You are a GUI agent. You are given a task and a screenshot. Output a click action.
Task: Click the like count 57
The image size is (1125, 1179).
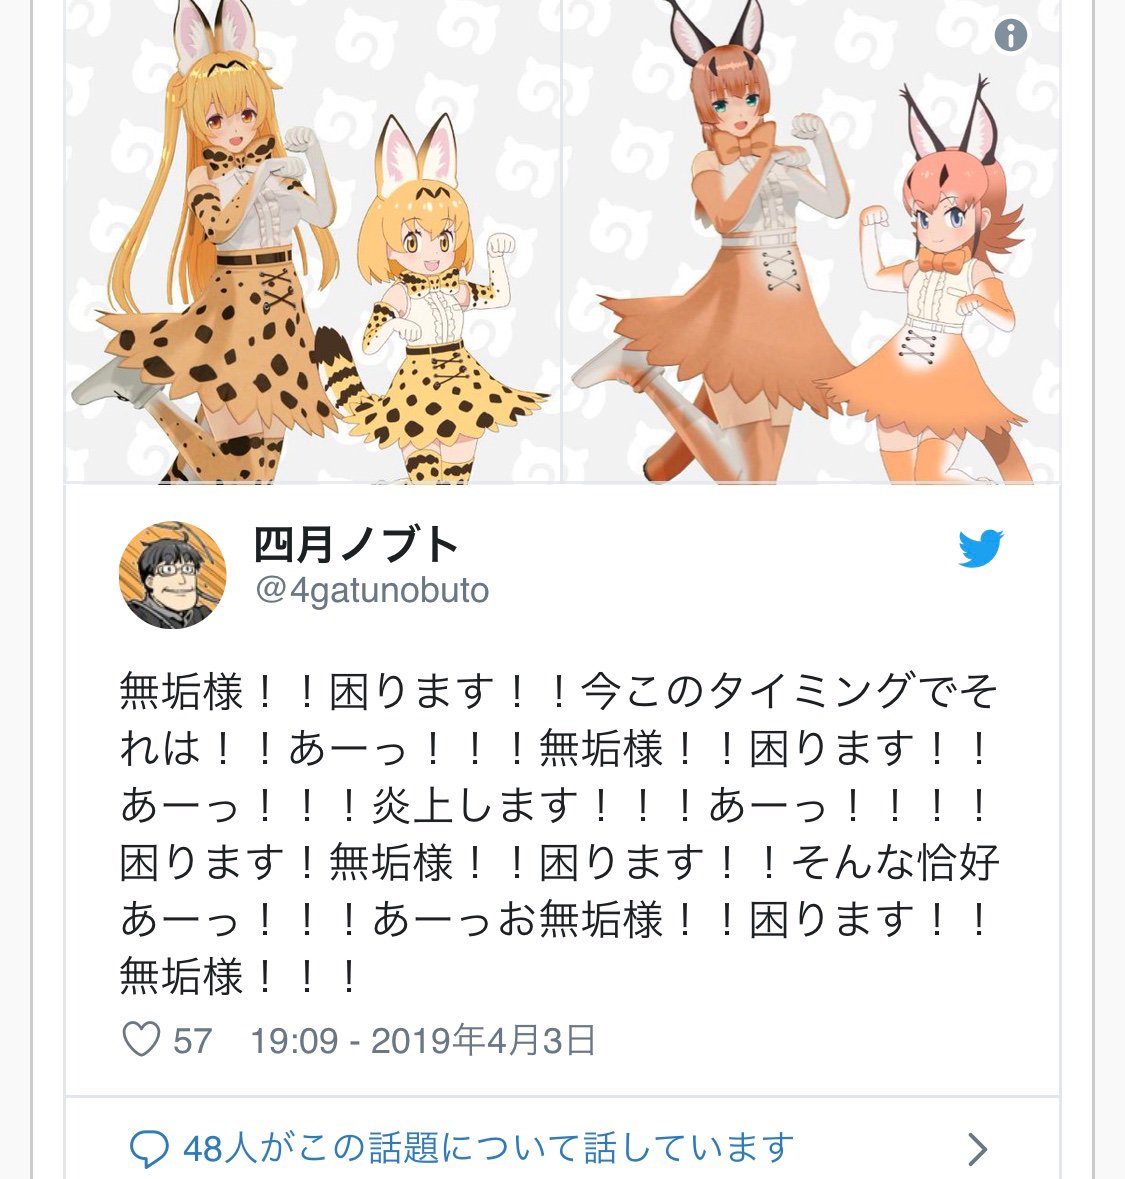193,1041
